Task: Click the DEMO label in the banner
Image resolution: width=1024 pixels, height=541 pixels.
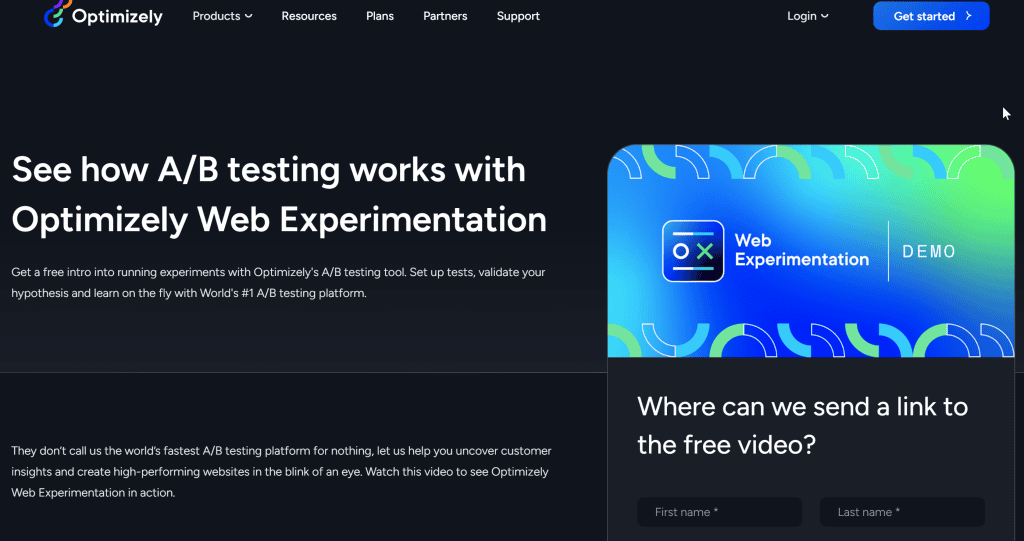Action: click(929, 252)
